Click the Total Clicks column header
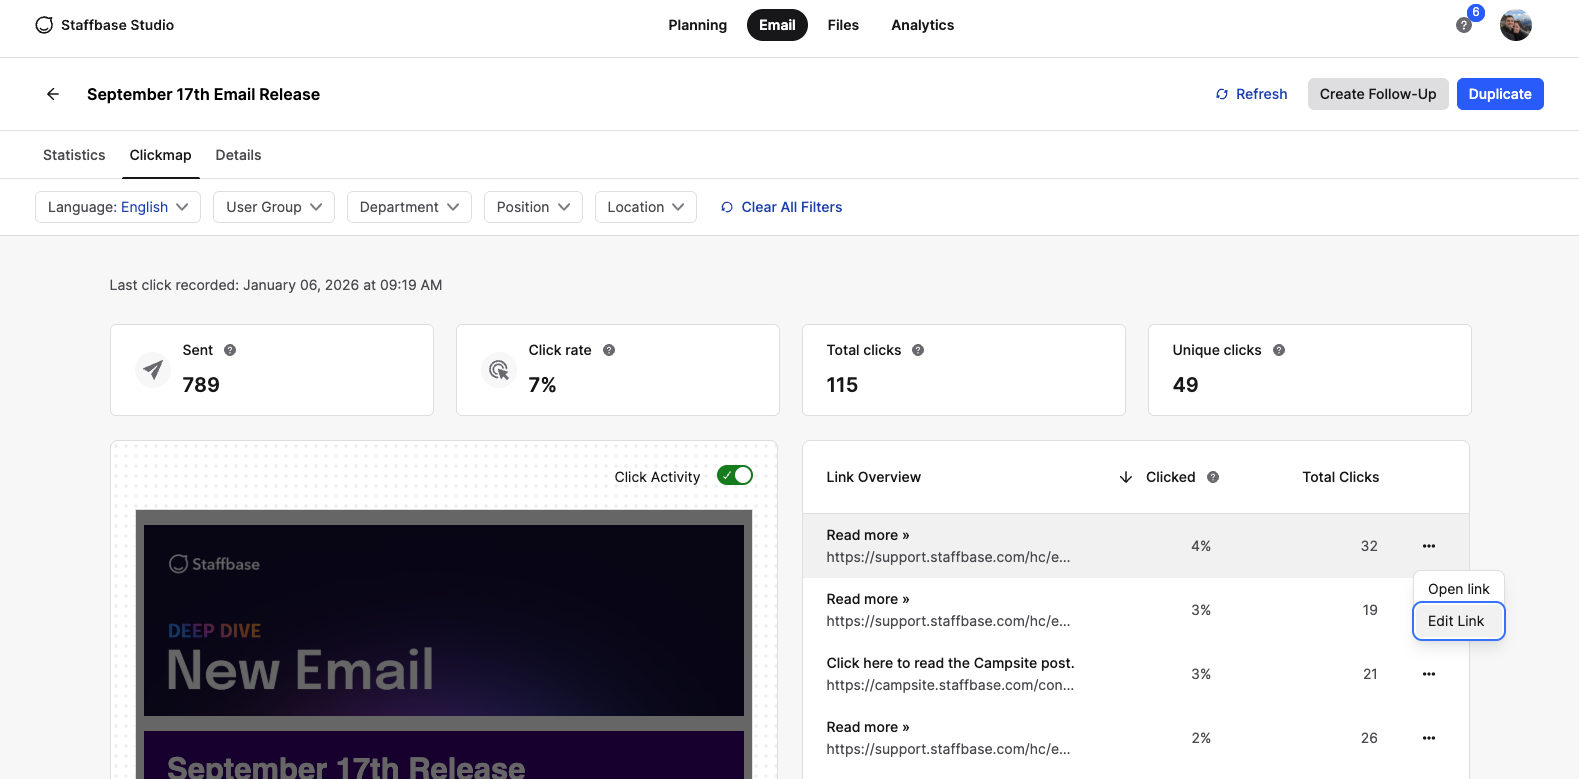Screen dimensions: 1579x779 coord(1341,477)
